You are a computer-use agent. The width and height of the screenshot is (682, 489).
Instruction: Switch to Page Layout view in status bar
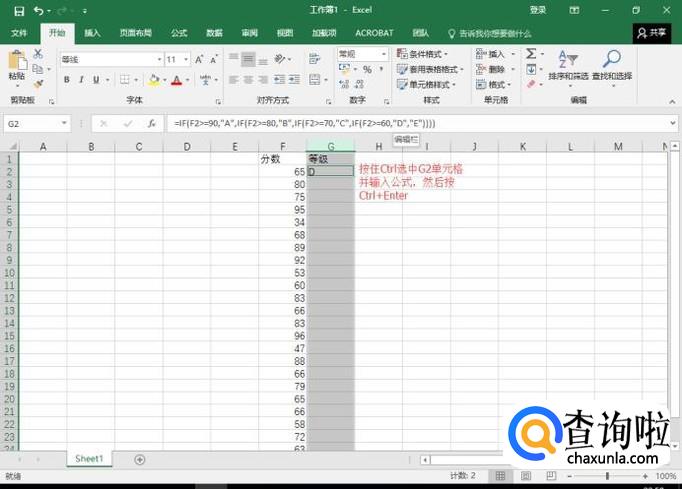click(526, 476)
